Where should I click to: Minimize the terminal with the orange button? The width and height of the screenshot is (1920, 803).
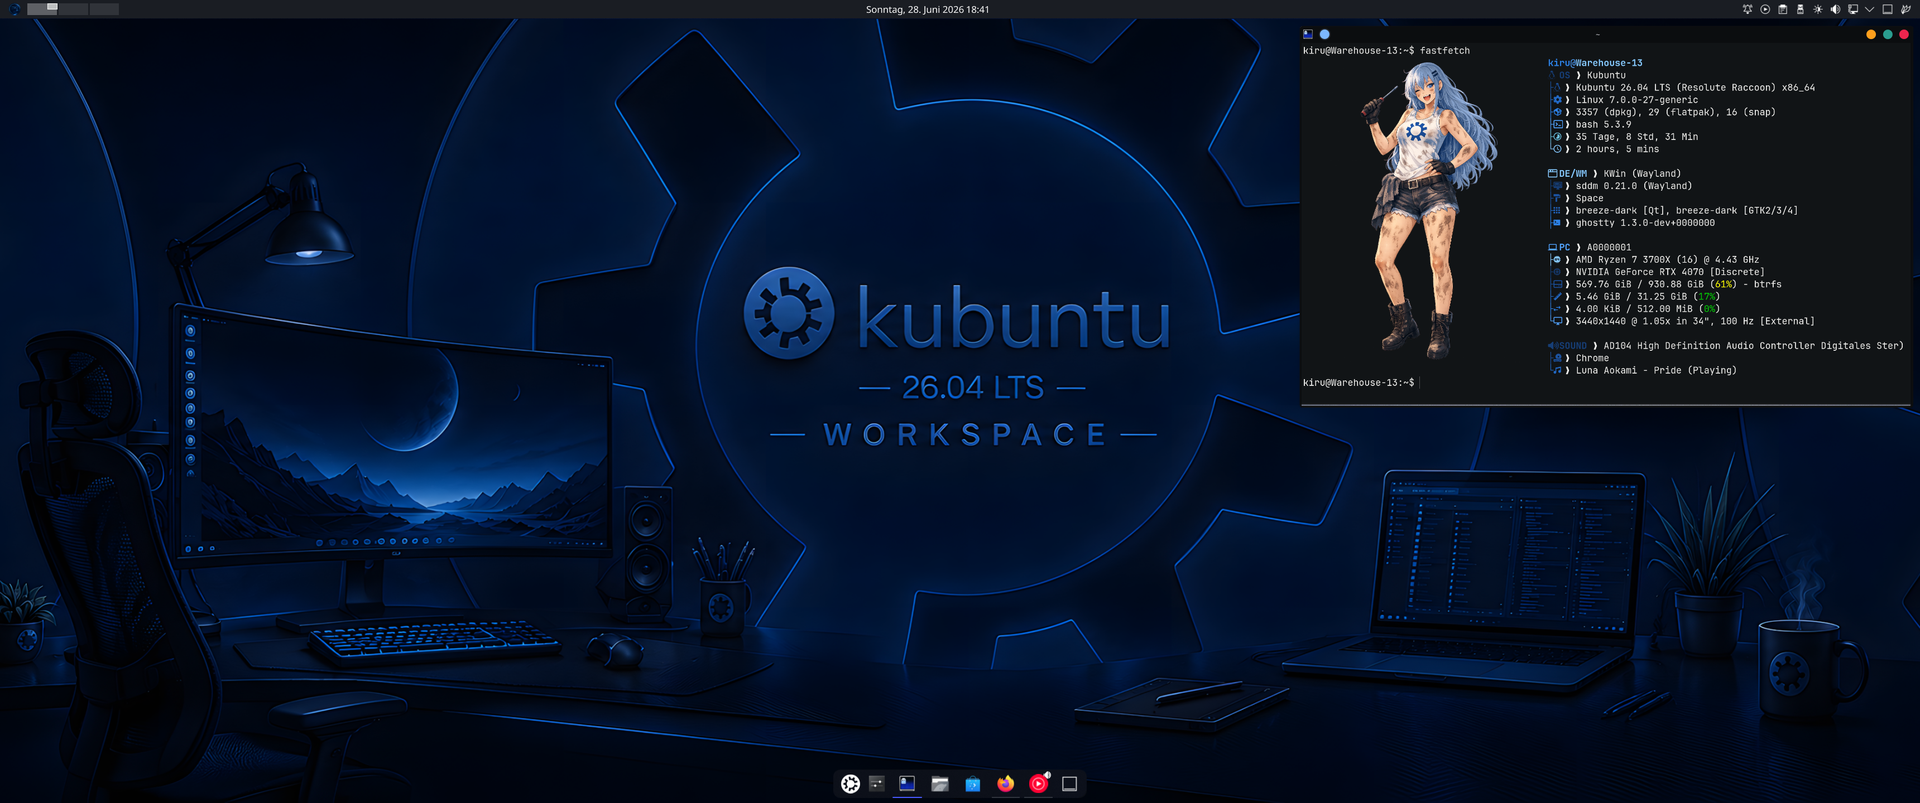pyautogui.click(x=1871, y=34)
